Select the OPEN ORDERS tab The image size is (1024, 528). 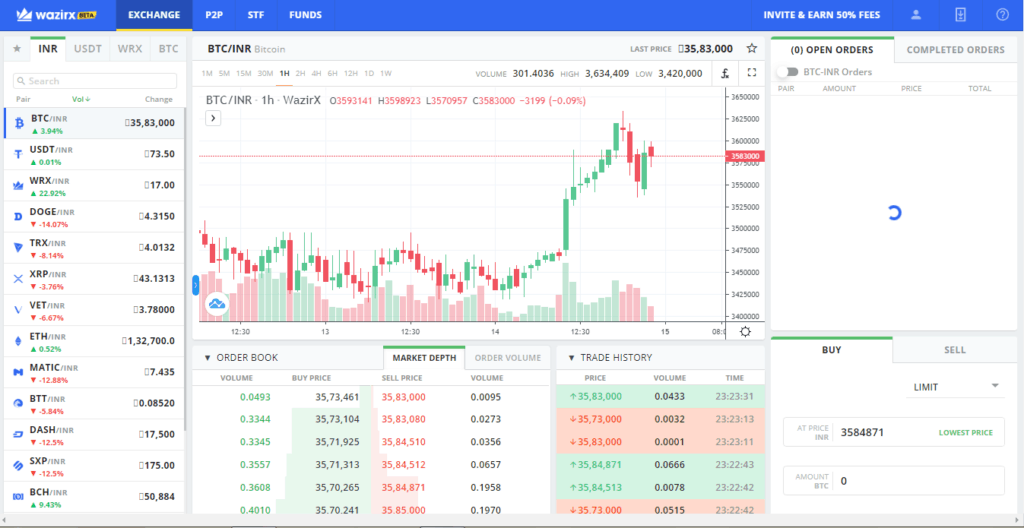point(832,50)
